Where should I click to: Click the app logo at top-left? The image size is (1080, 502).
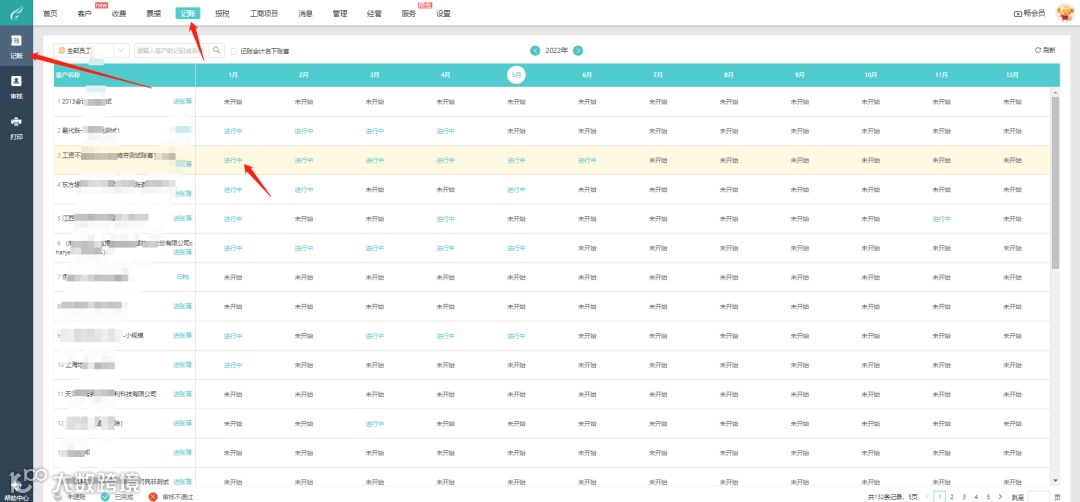pyautogui.click(x=17, y=13)
